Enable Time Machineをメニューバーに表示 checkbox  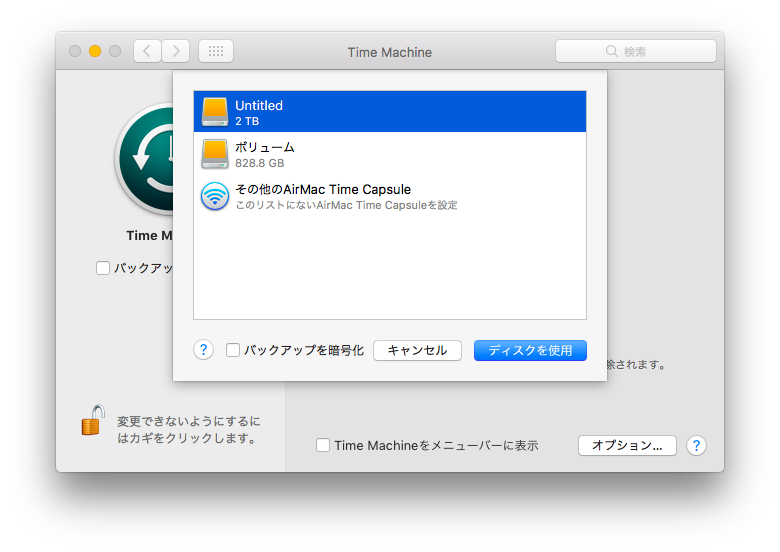[323, 445]
